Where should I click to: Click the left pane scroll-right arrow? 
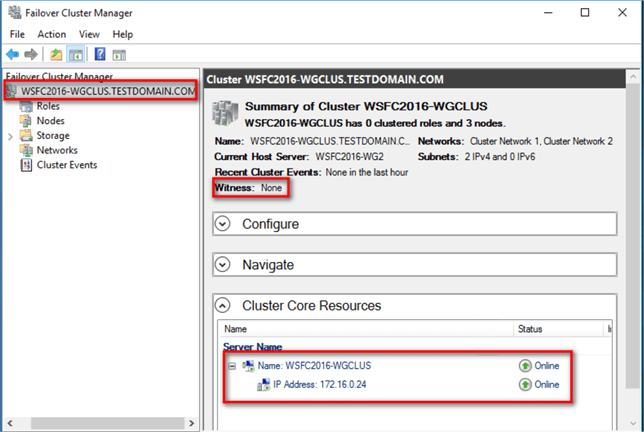(191, 423)
